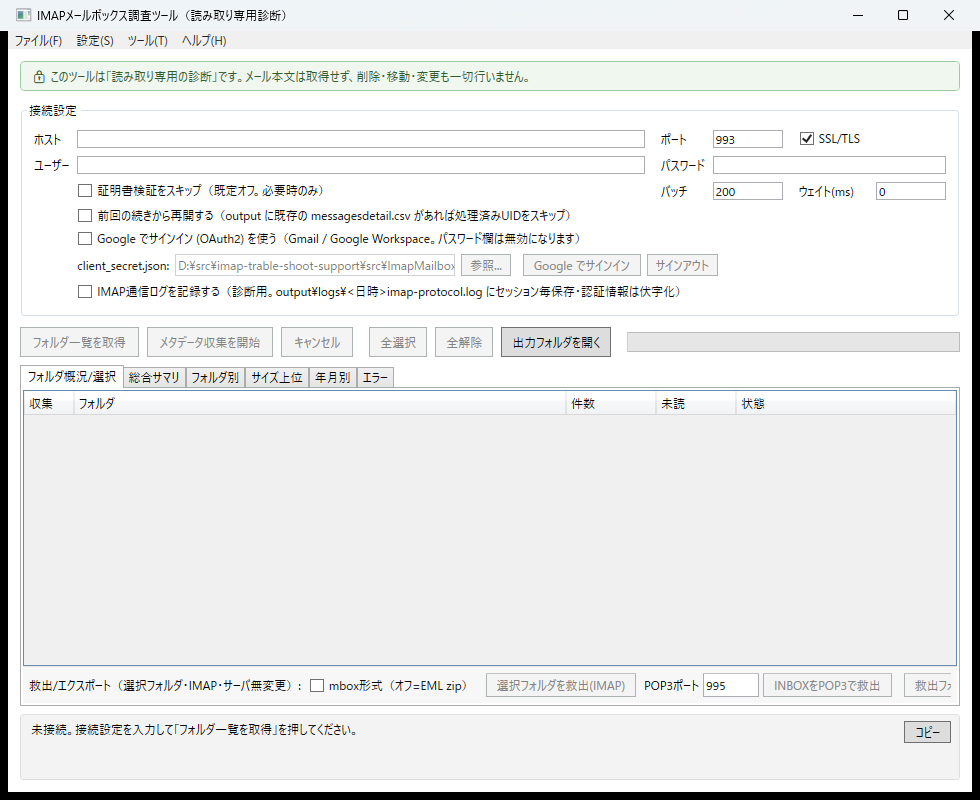
Task: Minimize the IMAP tool window
Action: (x=858, y=15)
